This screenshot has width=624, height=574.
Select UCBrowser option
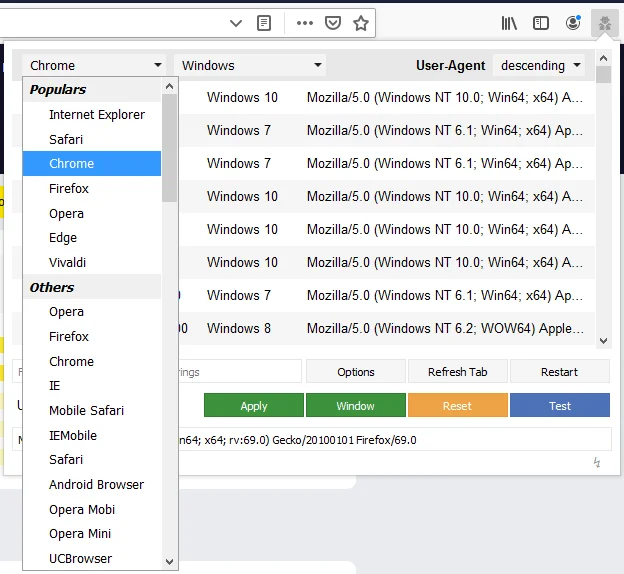pos(92,558)
